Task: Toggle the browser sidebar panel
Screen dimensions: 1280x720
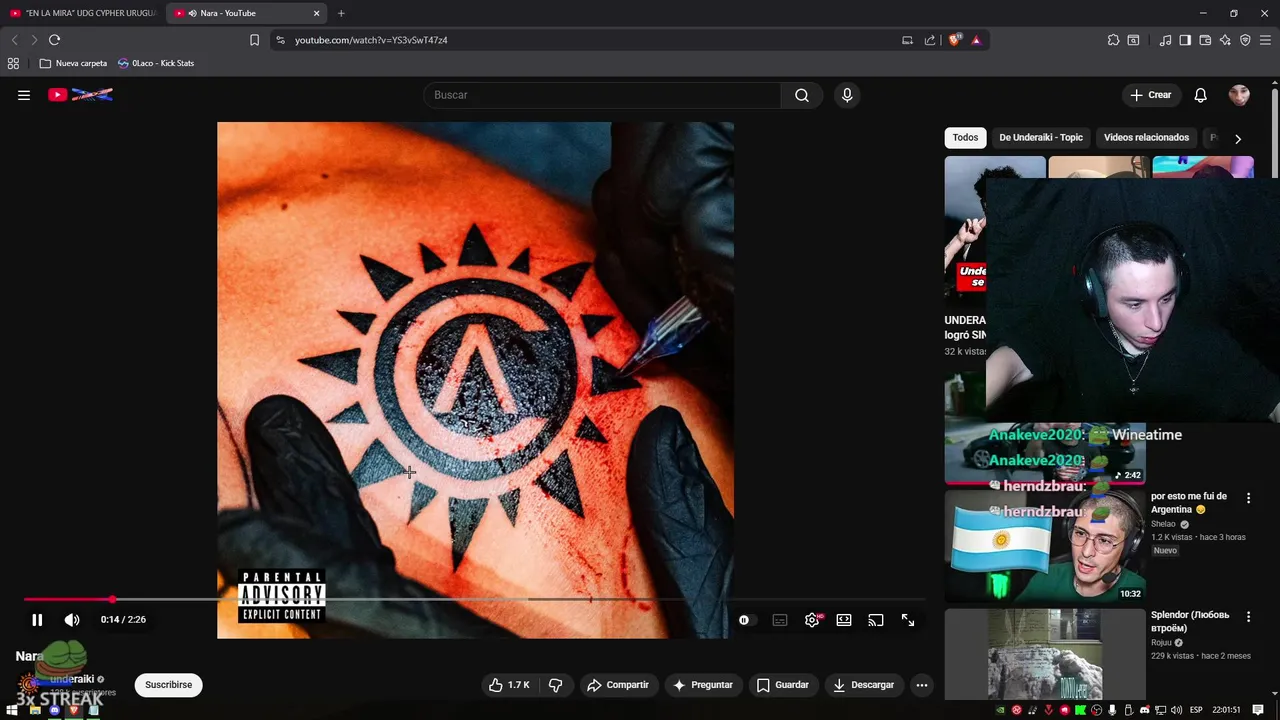Action: [1185, 40]
